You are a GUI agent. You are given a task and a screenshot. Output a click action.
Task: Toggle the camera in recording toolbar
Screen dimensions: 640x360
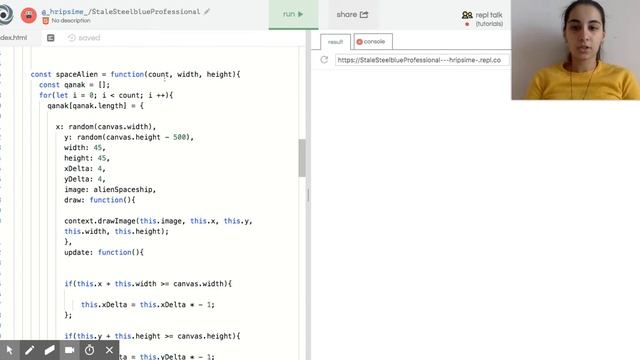point(69,350)
